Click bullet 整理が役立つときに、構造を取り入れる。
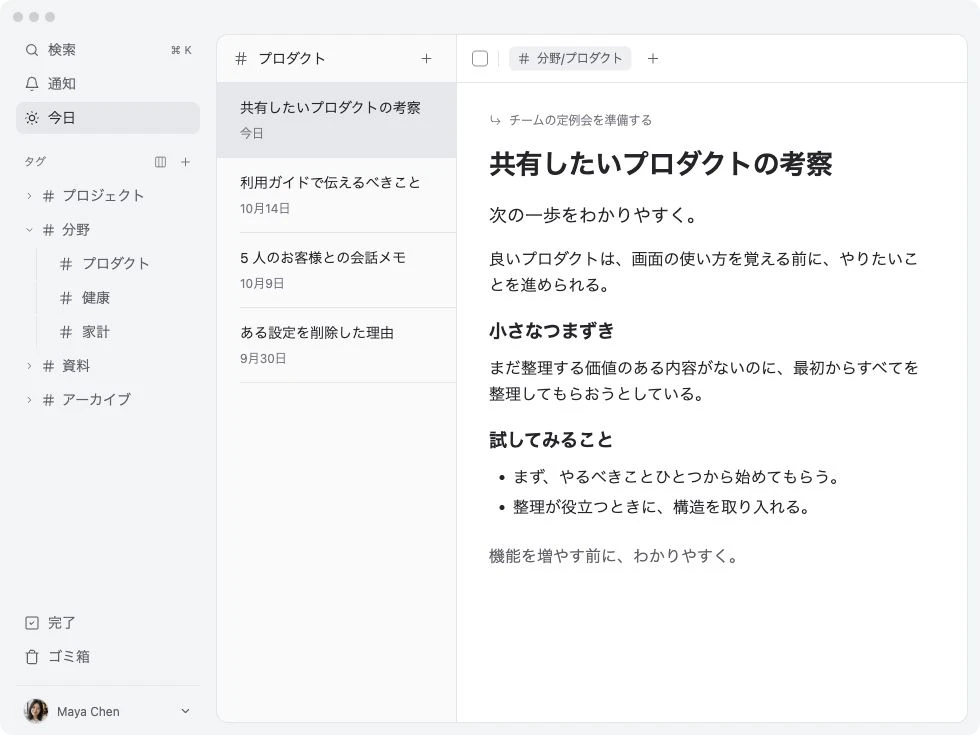The width and height of the screenshot is (980, 735). (x=661, y=507)
